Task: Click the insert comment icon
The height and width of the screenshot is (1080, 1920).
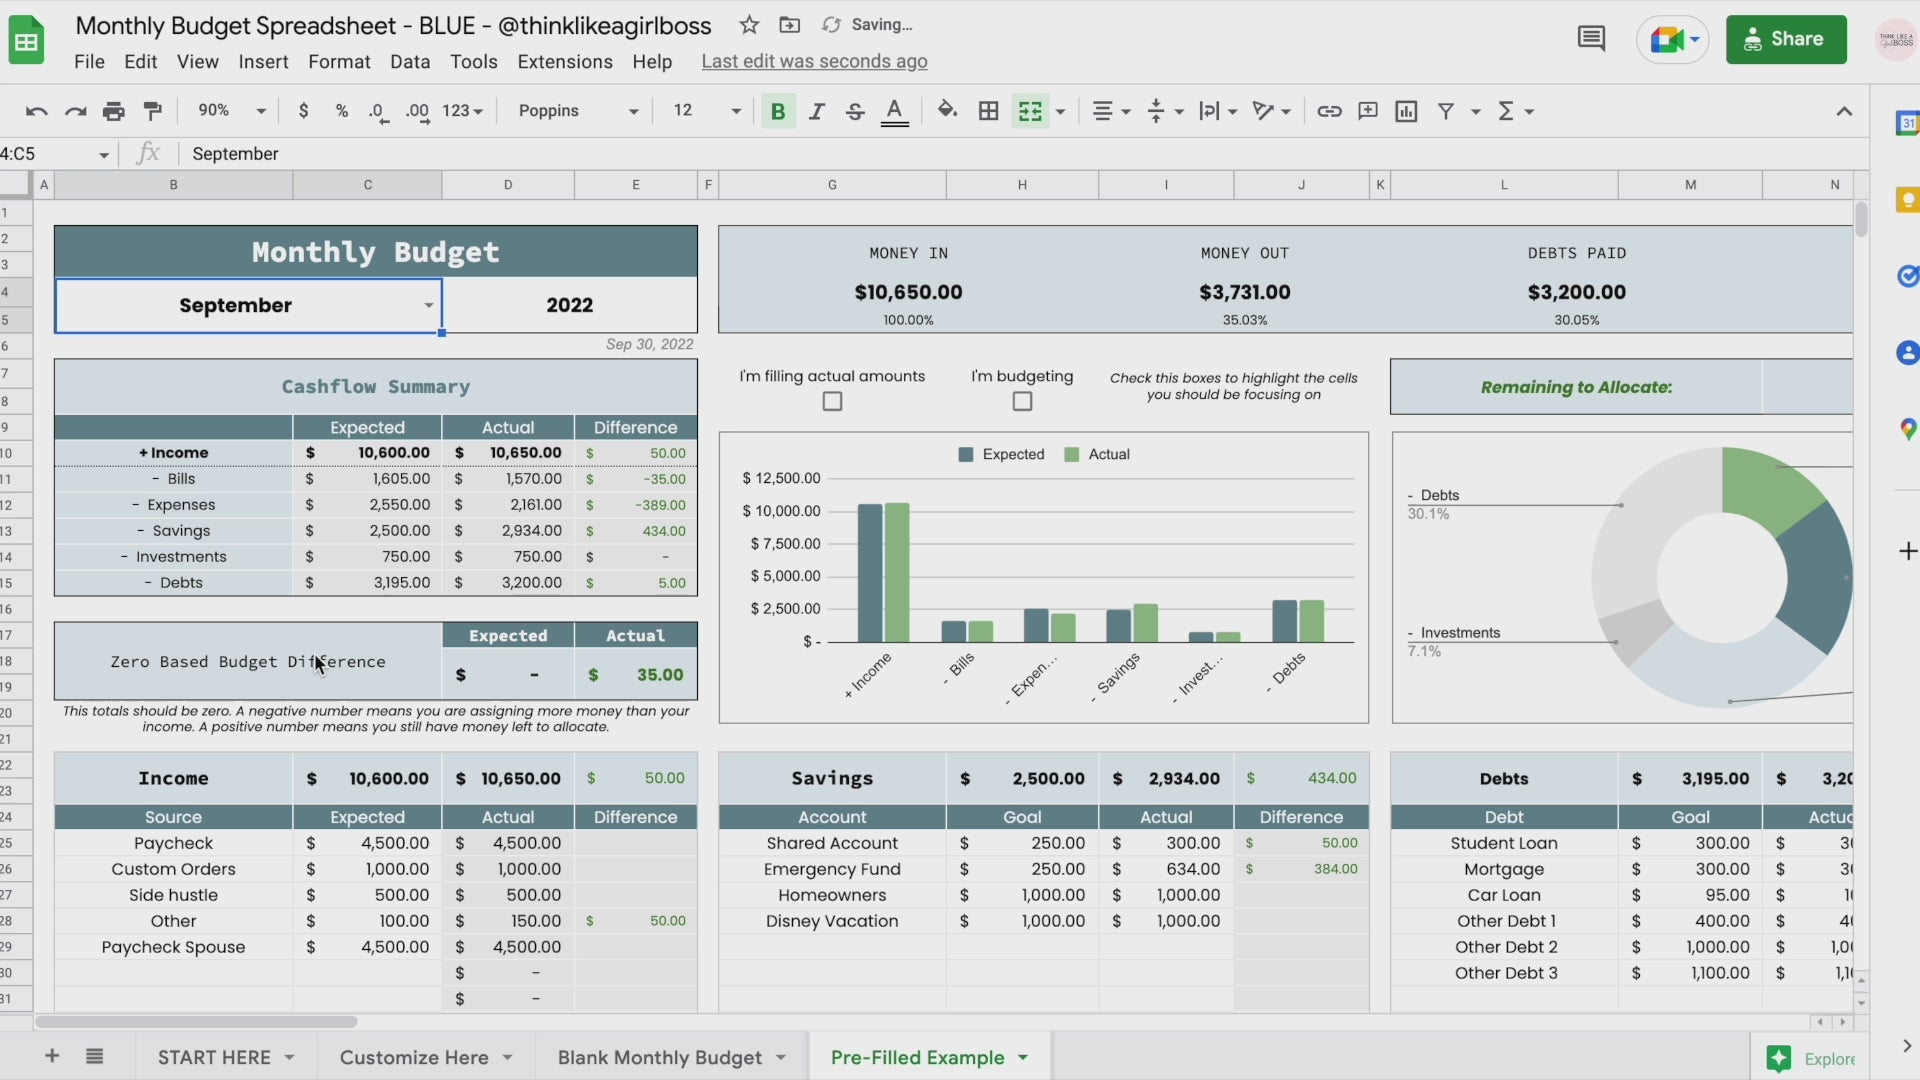Action: point(1367,111)
